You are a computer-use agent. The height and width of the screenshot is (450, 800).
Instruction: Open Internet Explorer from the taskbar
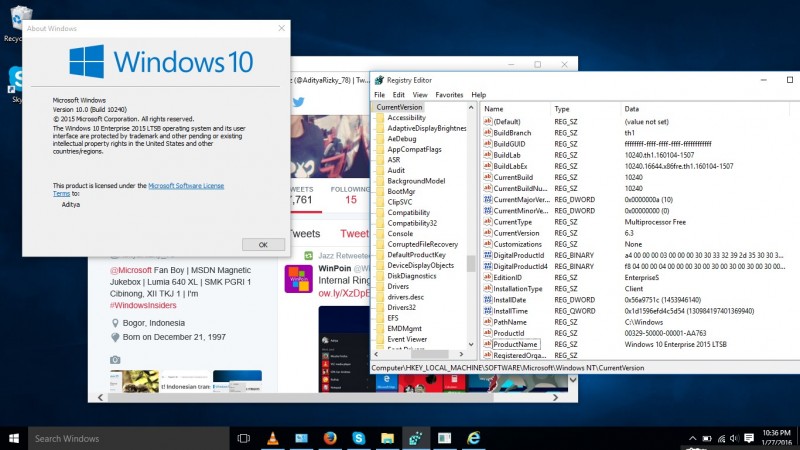(473, 438)
